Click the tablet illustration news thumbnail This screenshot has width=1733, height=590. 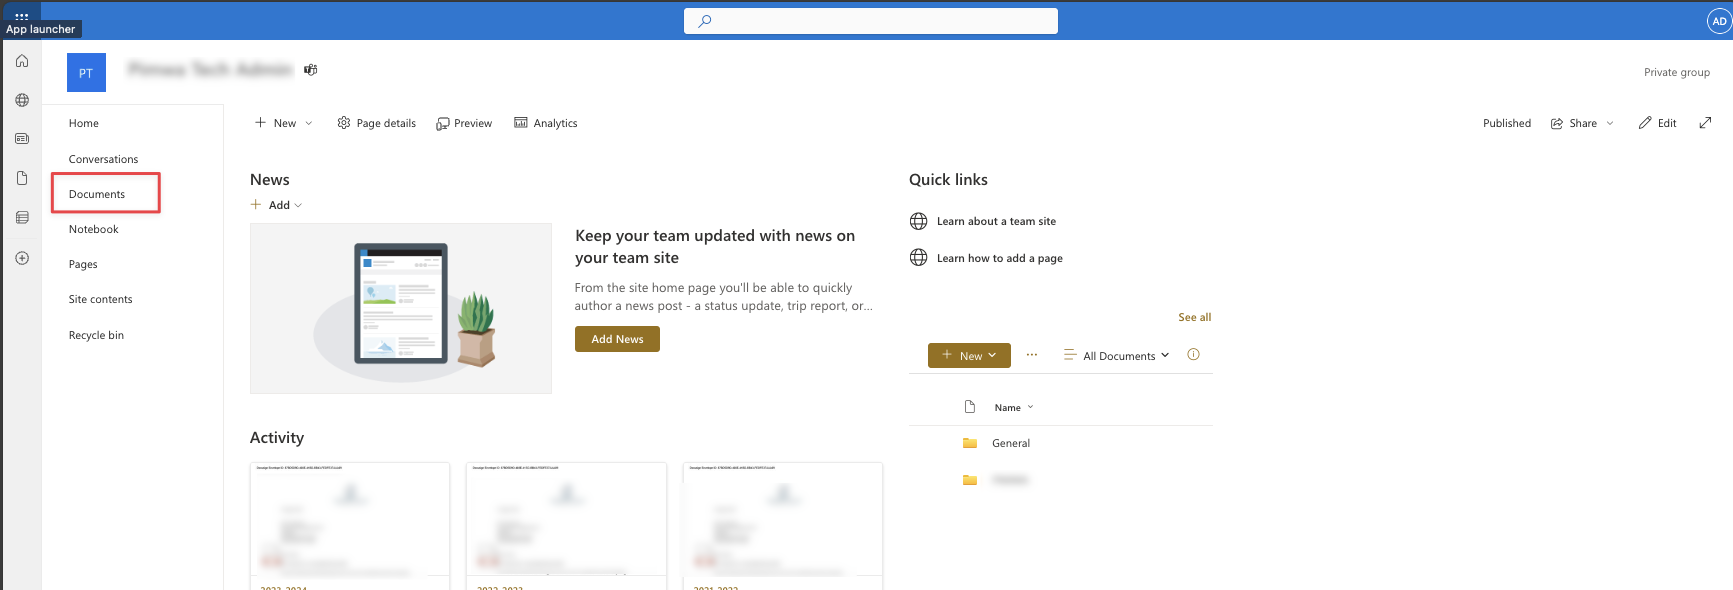(x=401, y=308)
